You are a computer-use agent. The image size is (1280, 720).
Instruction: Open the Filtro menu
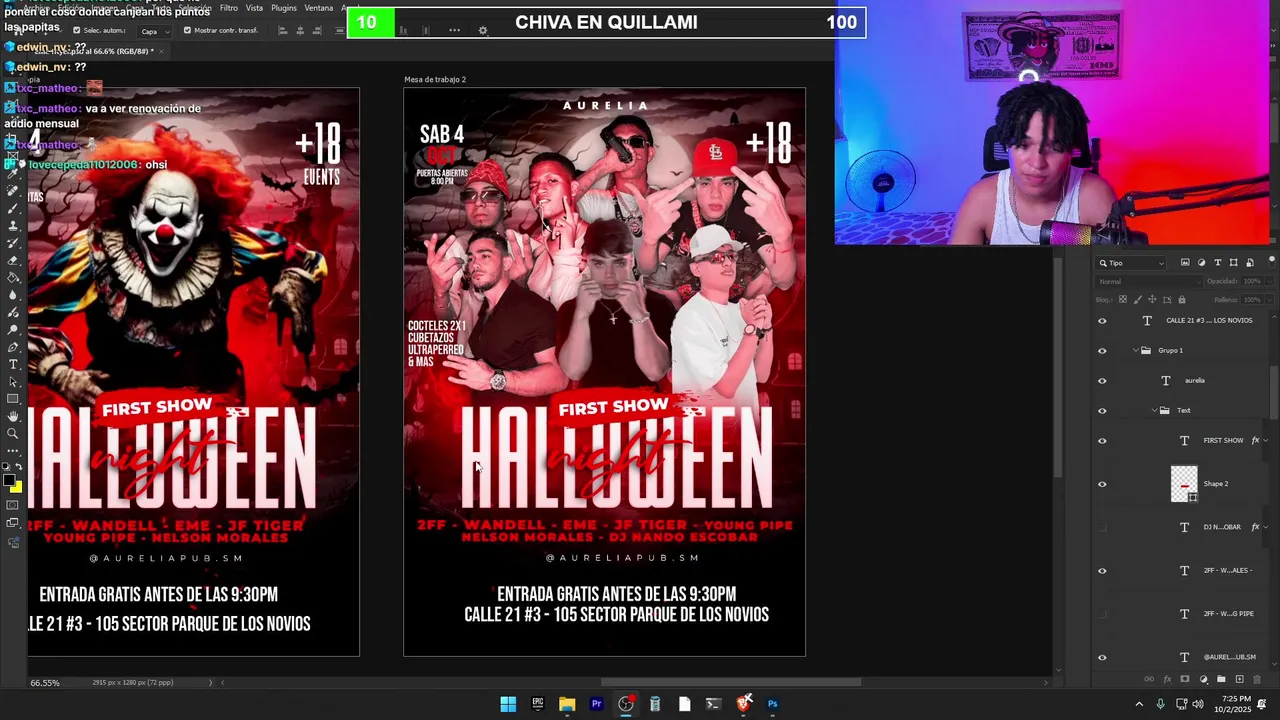pyautogui.click(x=228, y=8)
